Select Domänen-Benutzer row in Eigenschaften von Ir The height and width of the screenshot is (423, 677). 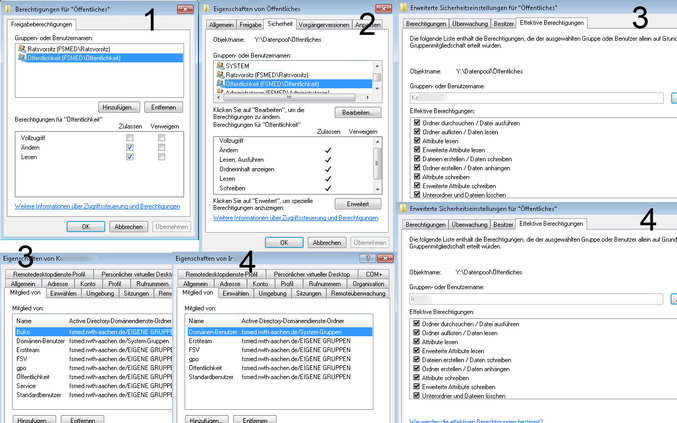(280, 331)
